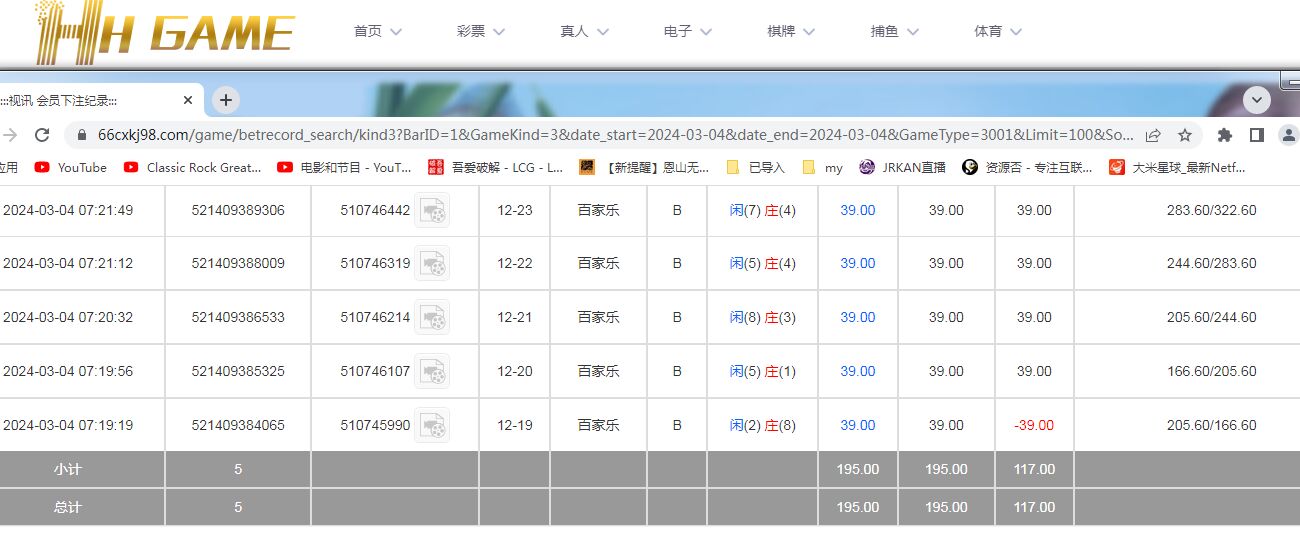Open the 已导入 bookmarks folder
The width and height of the screenshot is (1300, 534).
pyautogui.click(x=756, y=168)
